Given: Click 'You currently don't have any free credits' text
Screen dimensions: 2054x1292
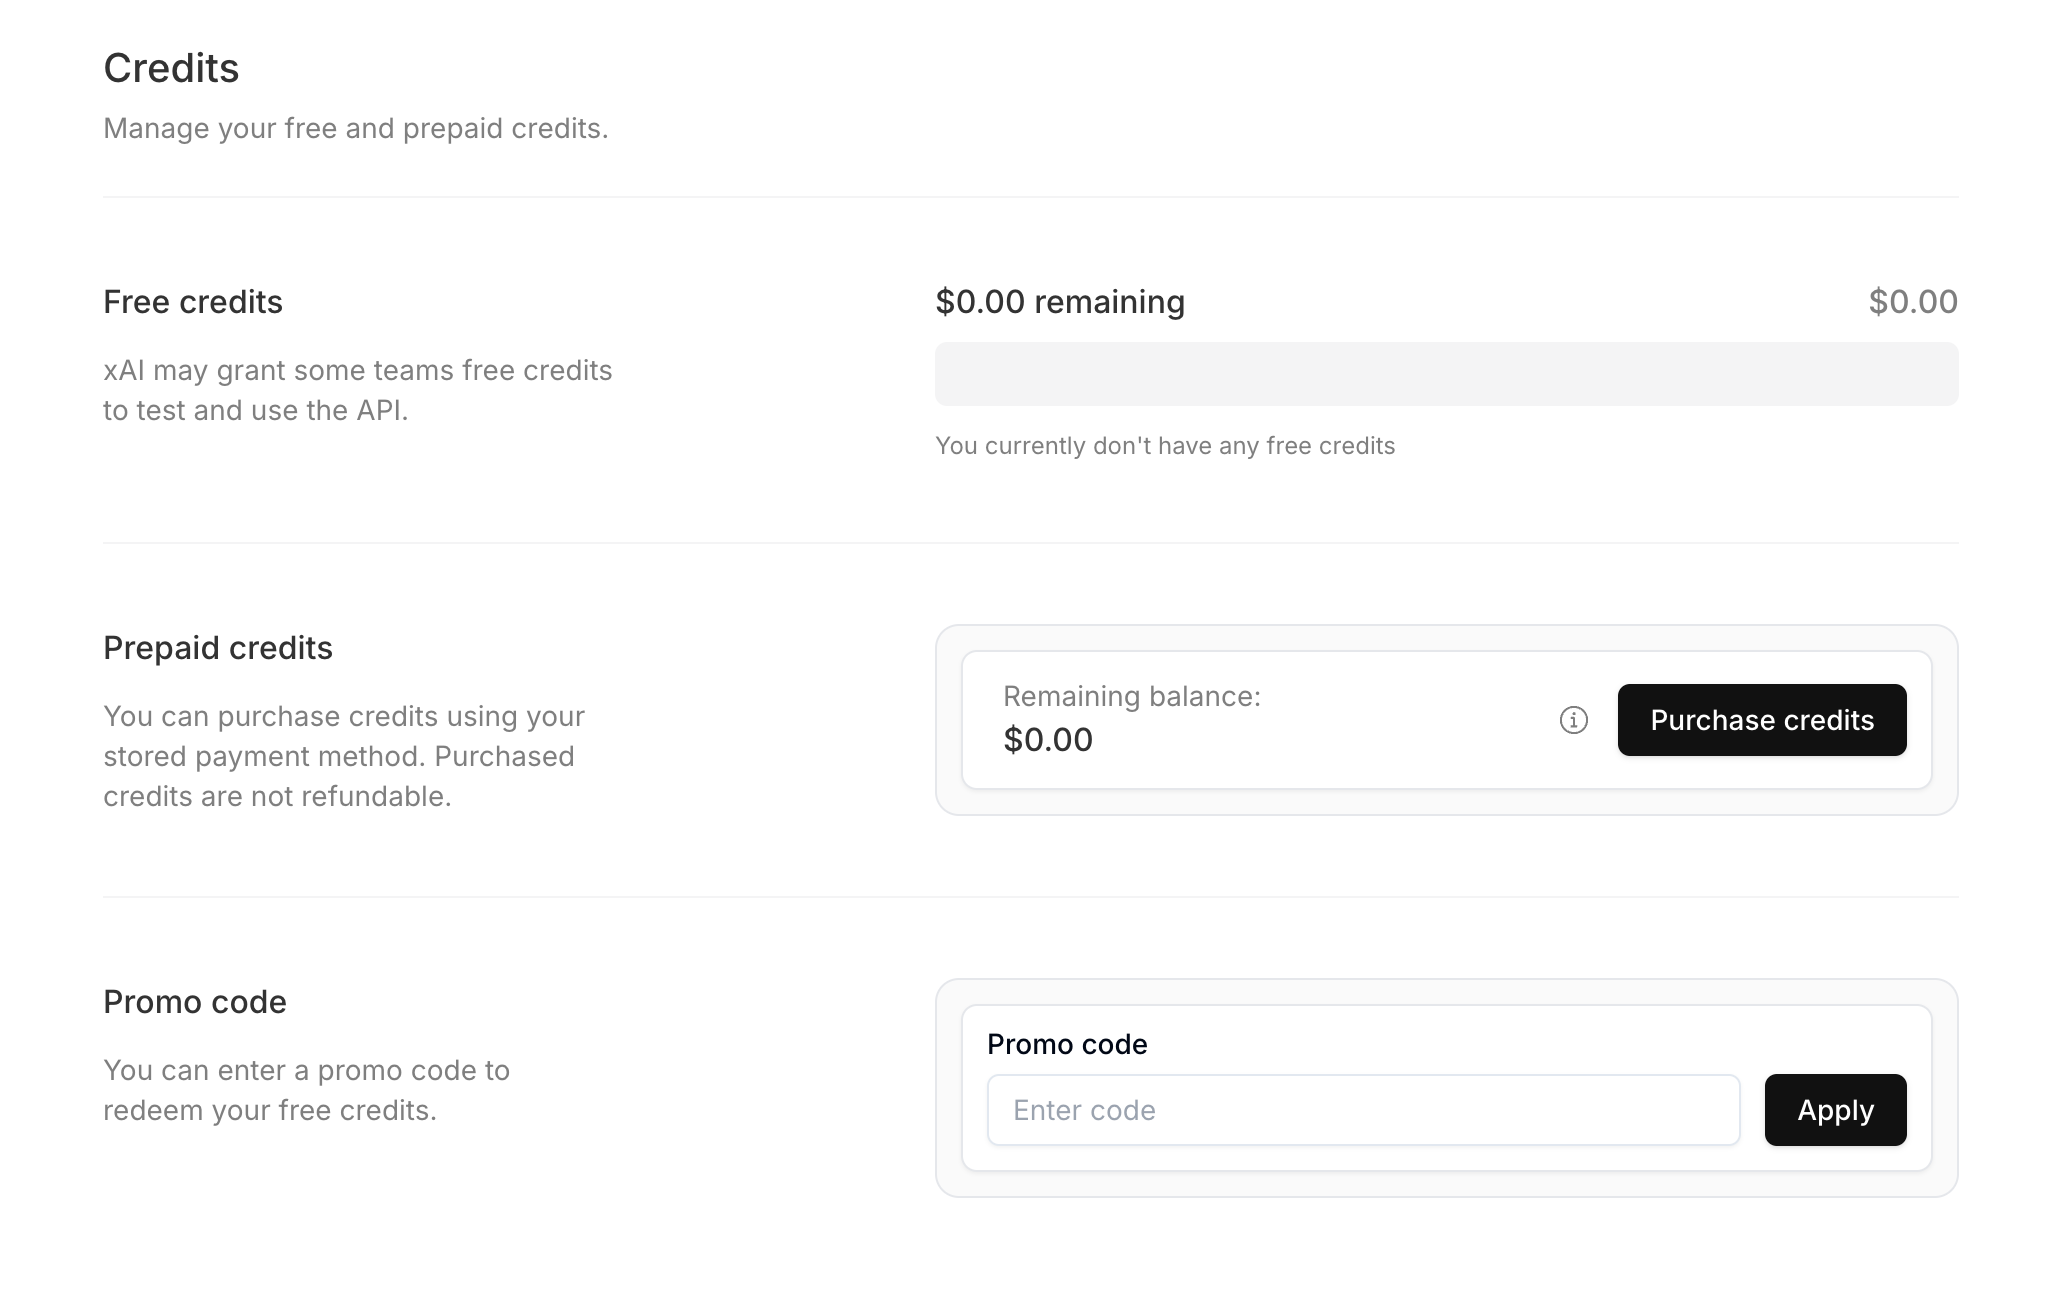Looking at the screenshot, I should [x=1164, y=446].
